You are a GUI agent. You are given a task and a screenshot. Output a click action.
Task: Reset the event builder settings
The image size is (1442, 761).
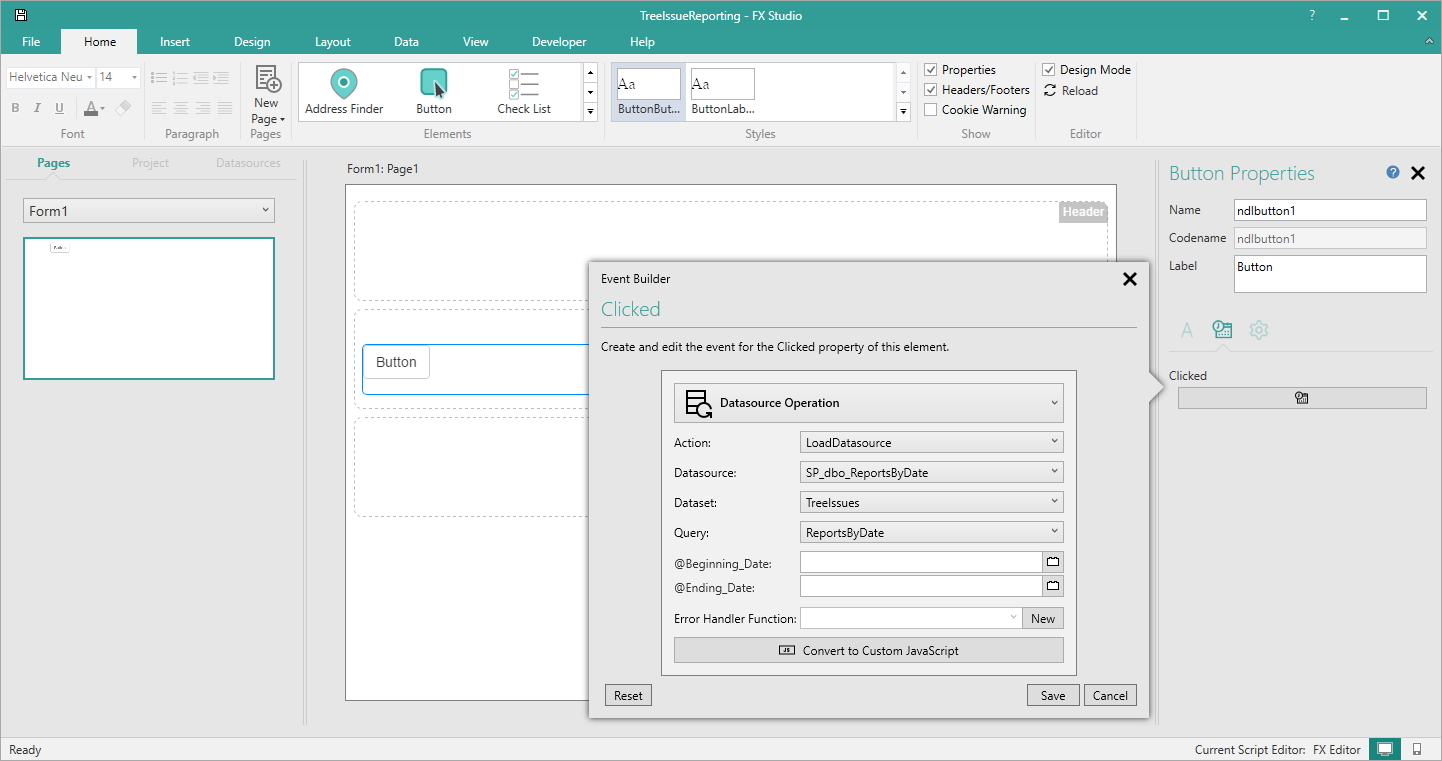(628, 696)
